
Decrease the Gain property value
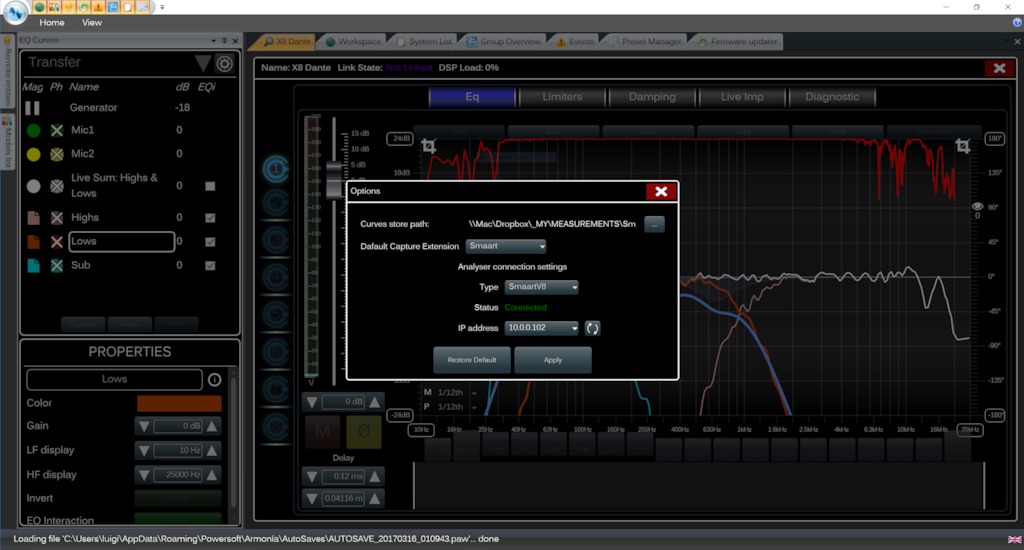144,427
